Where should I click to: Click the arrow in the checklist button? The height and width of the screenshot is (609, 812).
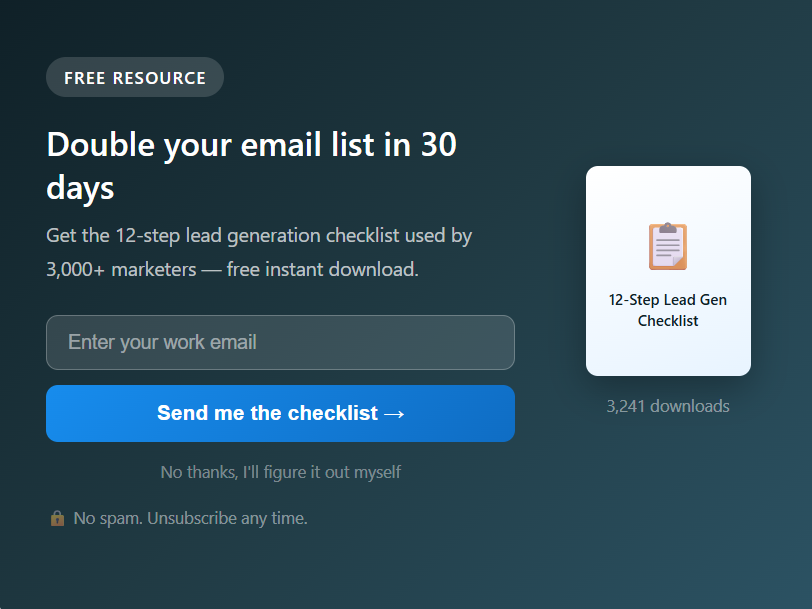pos(395,413)
